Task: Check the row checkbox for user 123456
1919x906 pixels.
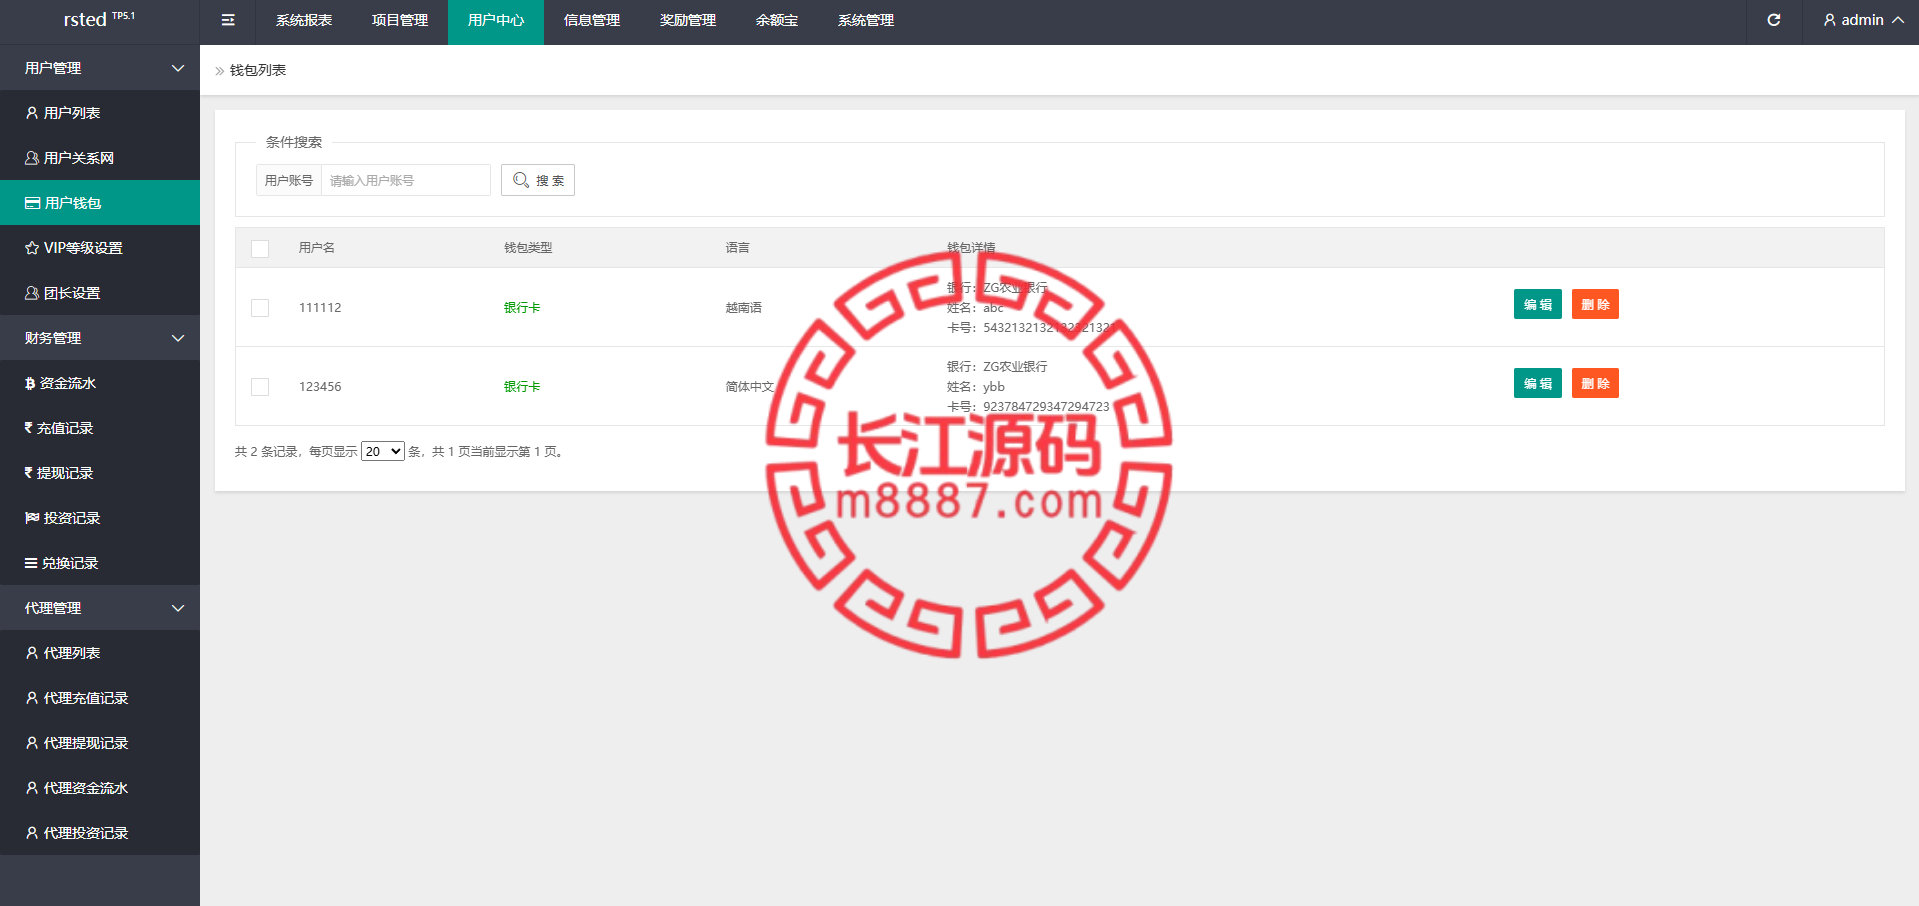Action: 260,387
